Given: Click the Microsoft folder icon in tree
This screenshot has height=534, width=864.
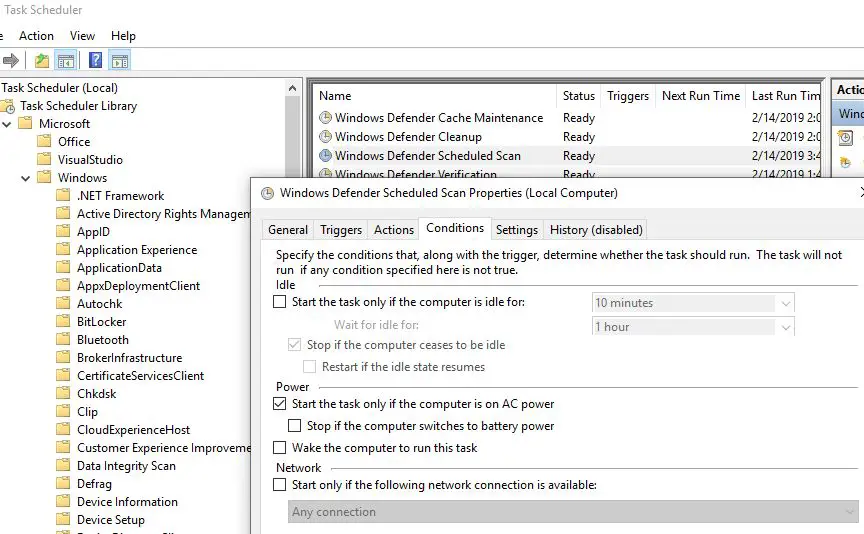Looking at the screenshot, I should click(25, 123).
